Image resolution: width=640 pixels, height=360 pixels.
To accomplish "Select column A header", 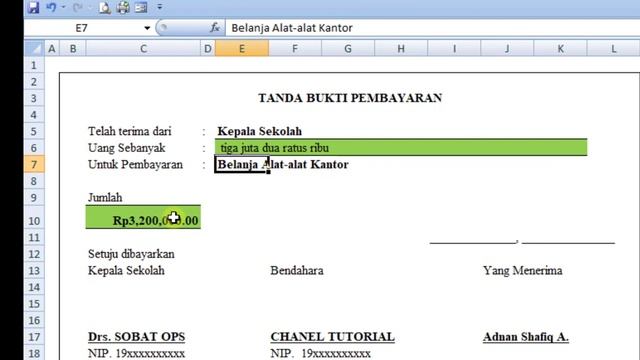I will [52, 49].
